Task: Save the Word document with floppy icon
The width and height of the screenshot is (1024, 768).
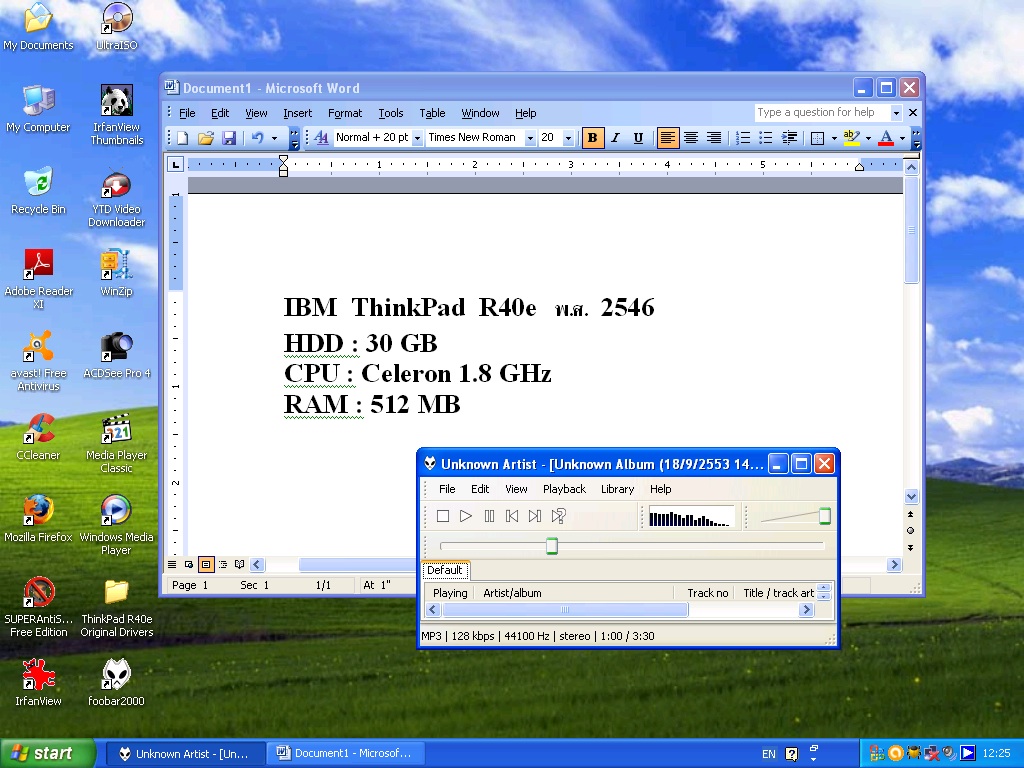Action: click(229, 138)
